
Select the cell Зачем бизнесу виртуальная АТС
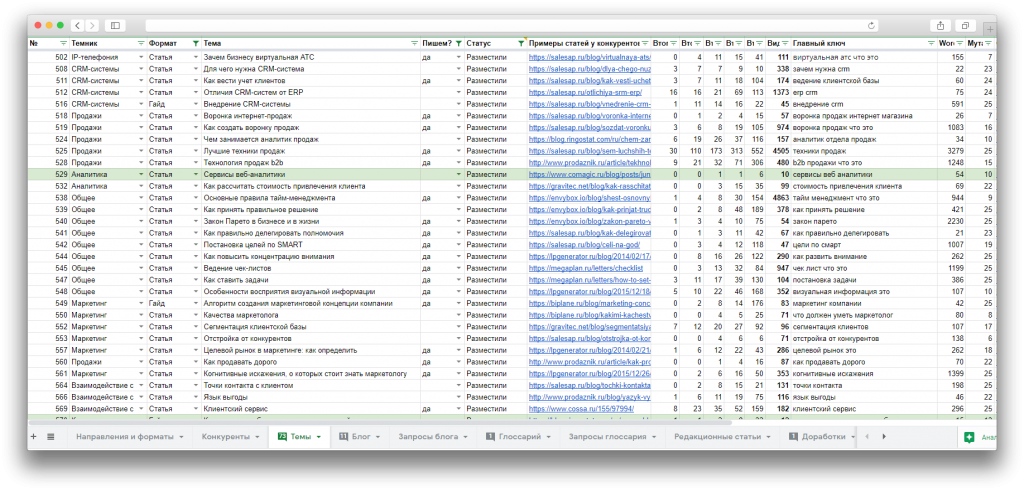click(310, 57)
